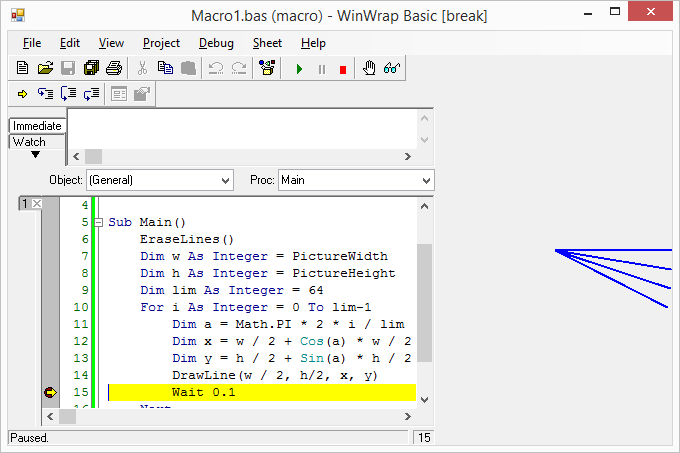
Task: Click the line 'Dim lim As Integer = 64'
Action: (x=232, y=290)
